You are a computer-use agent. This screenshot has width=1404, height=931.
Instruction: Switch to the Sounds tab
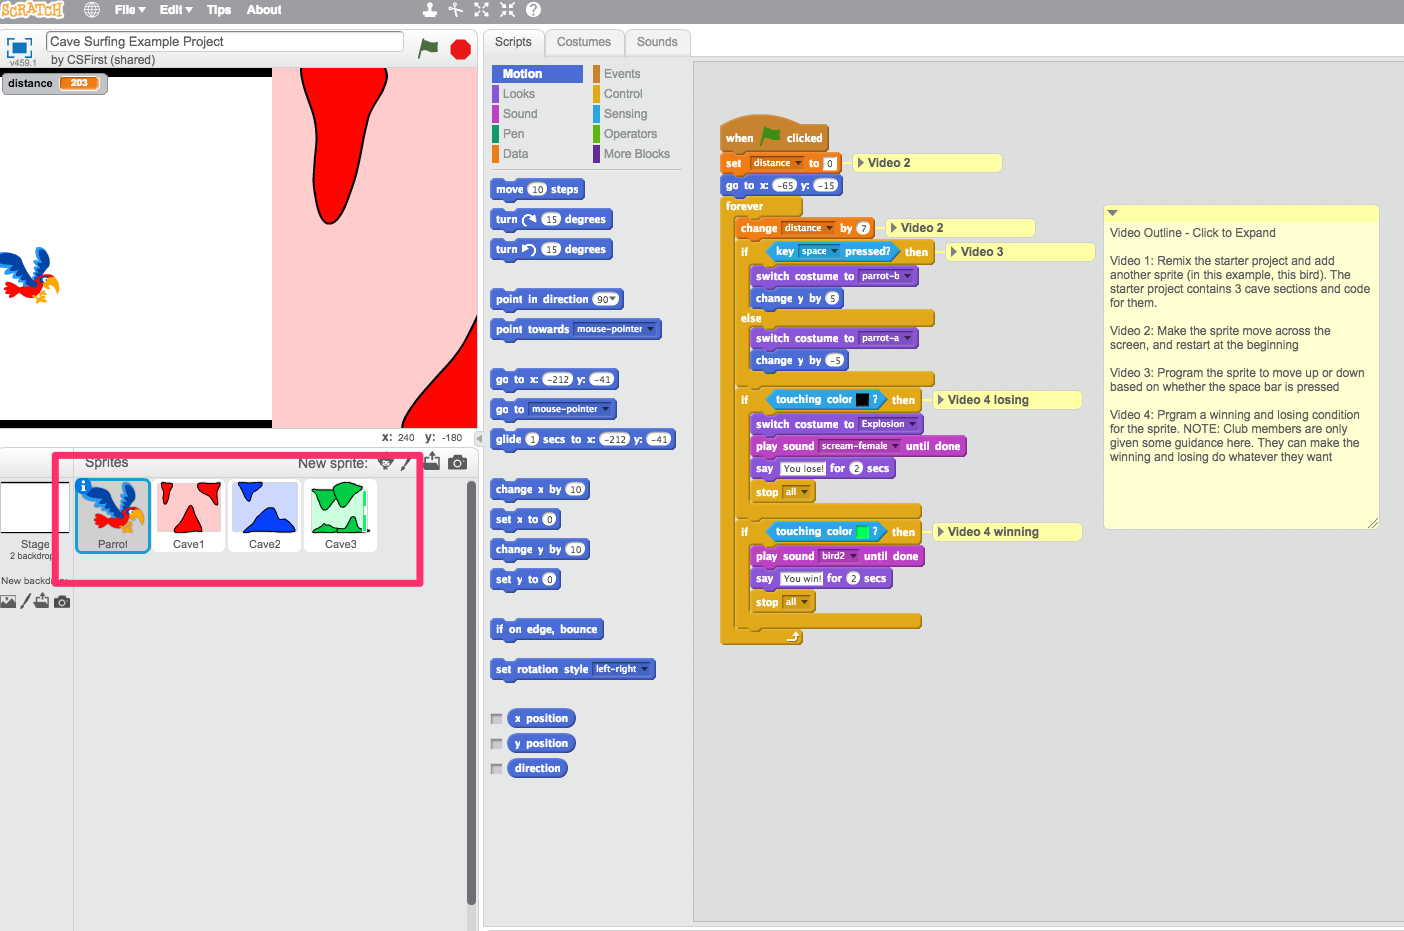[x=657, y=42]
